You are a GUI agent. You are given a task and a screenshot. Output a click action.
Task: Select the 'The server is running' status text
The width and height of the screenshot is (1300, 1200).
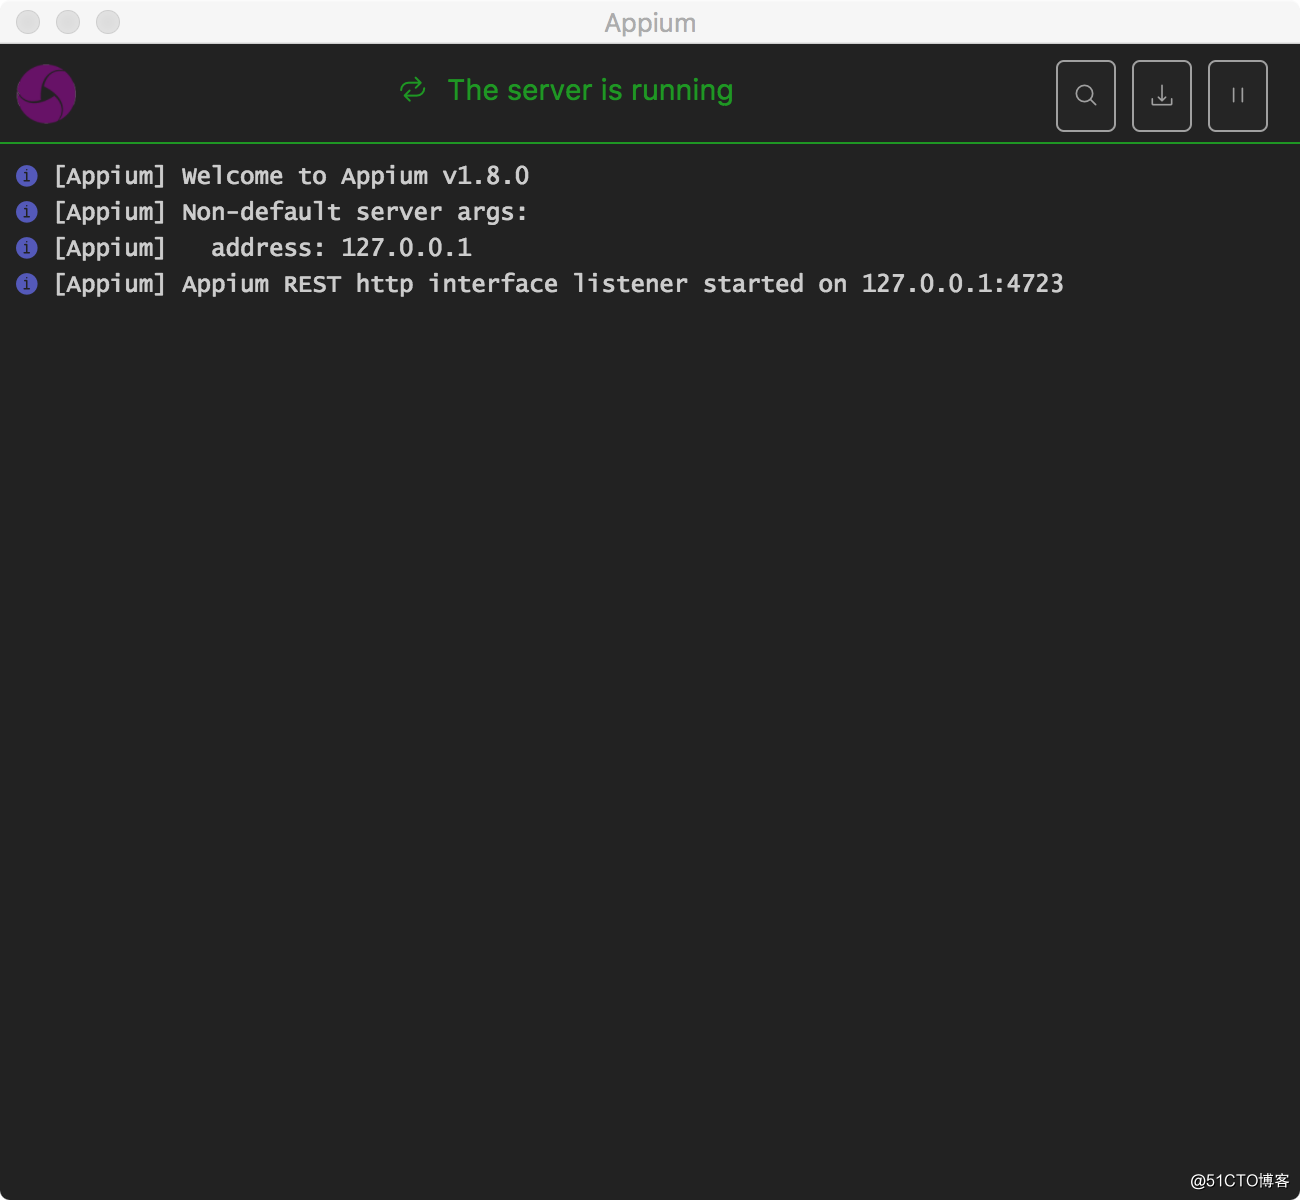[x=590, y=90]
